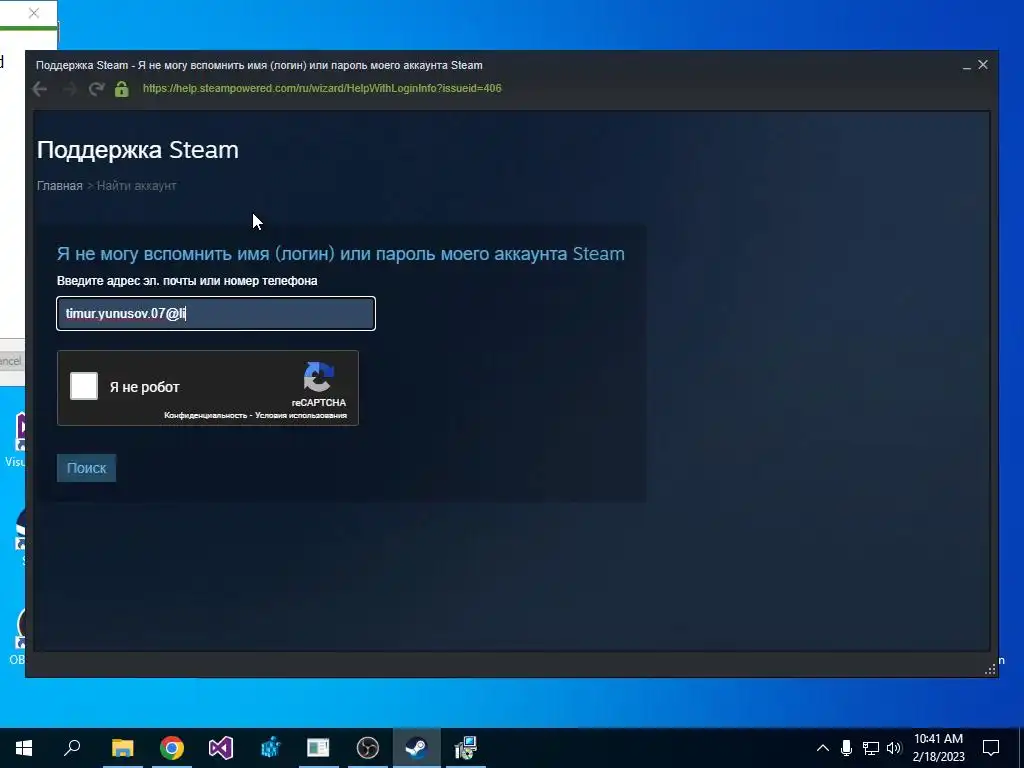Reload the Steam support page

(x=97, y=89)
